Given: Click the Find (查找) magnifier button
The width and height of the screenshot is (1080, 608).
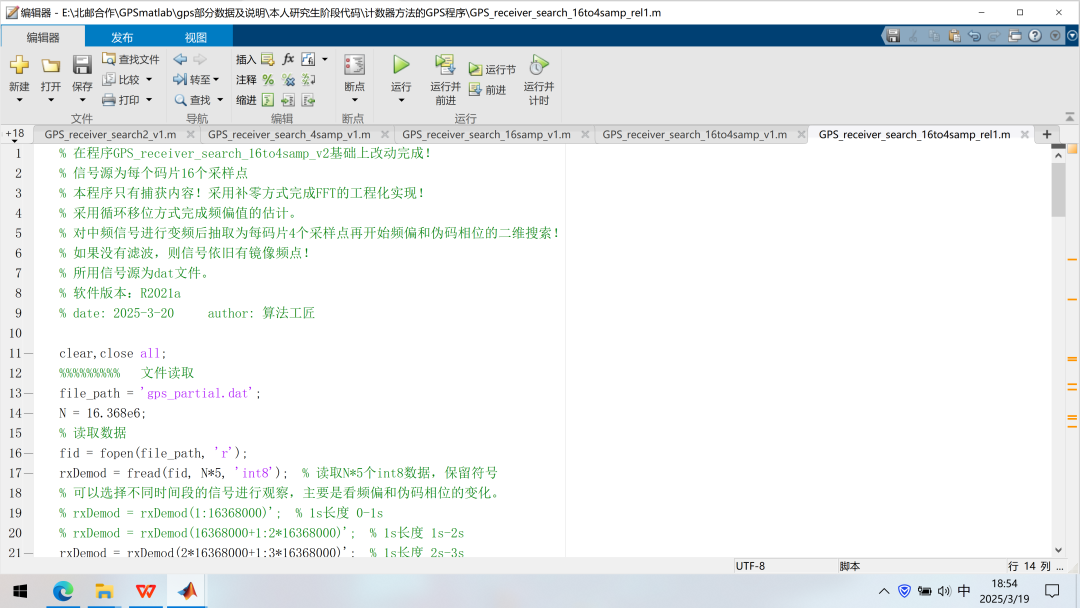Looking at the screenshot, I should point(192,100).
